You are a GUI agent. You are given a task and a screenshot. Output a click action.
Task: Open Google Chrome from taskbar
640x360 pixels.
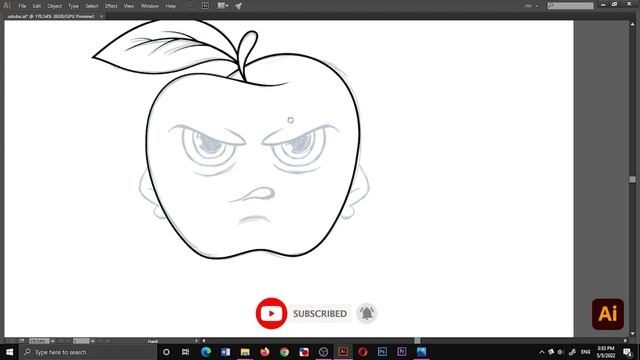point(284,352)
